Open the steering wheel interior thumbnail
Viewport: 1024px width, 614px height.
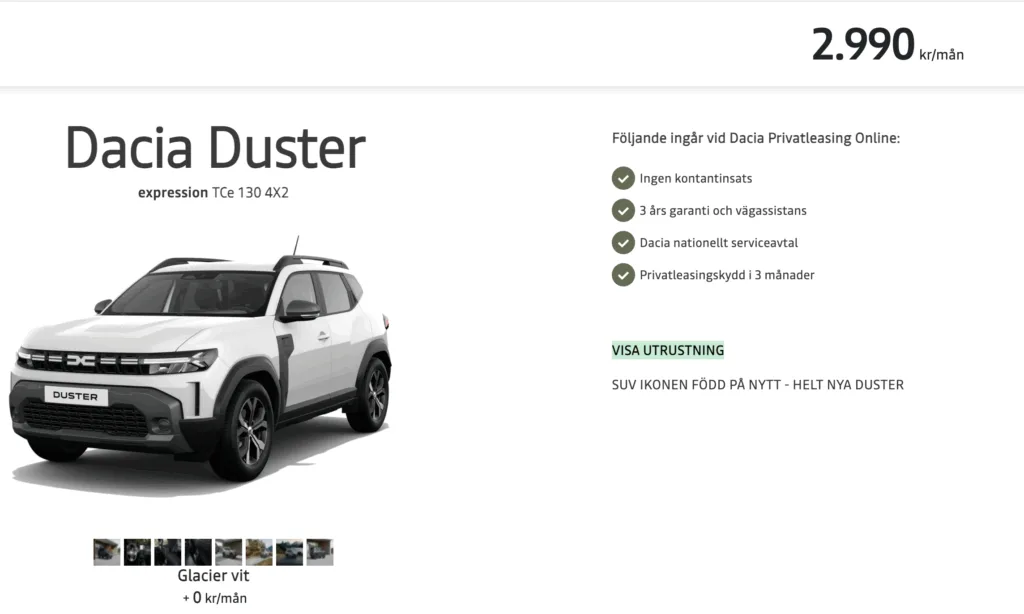pyautogui.click(x=137, y=552)
